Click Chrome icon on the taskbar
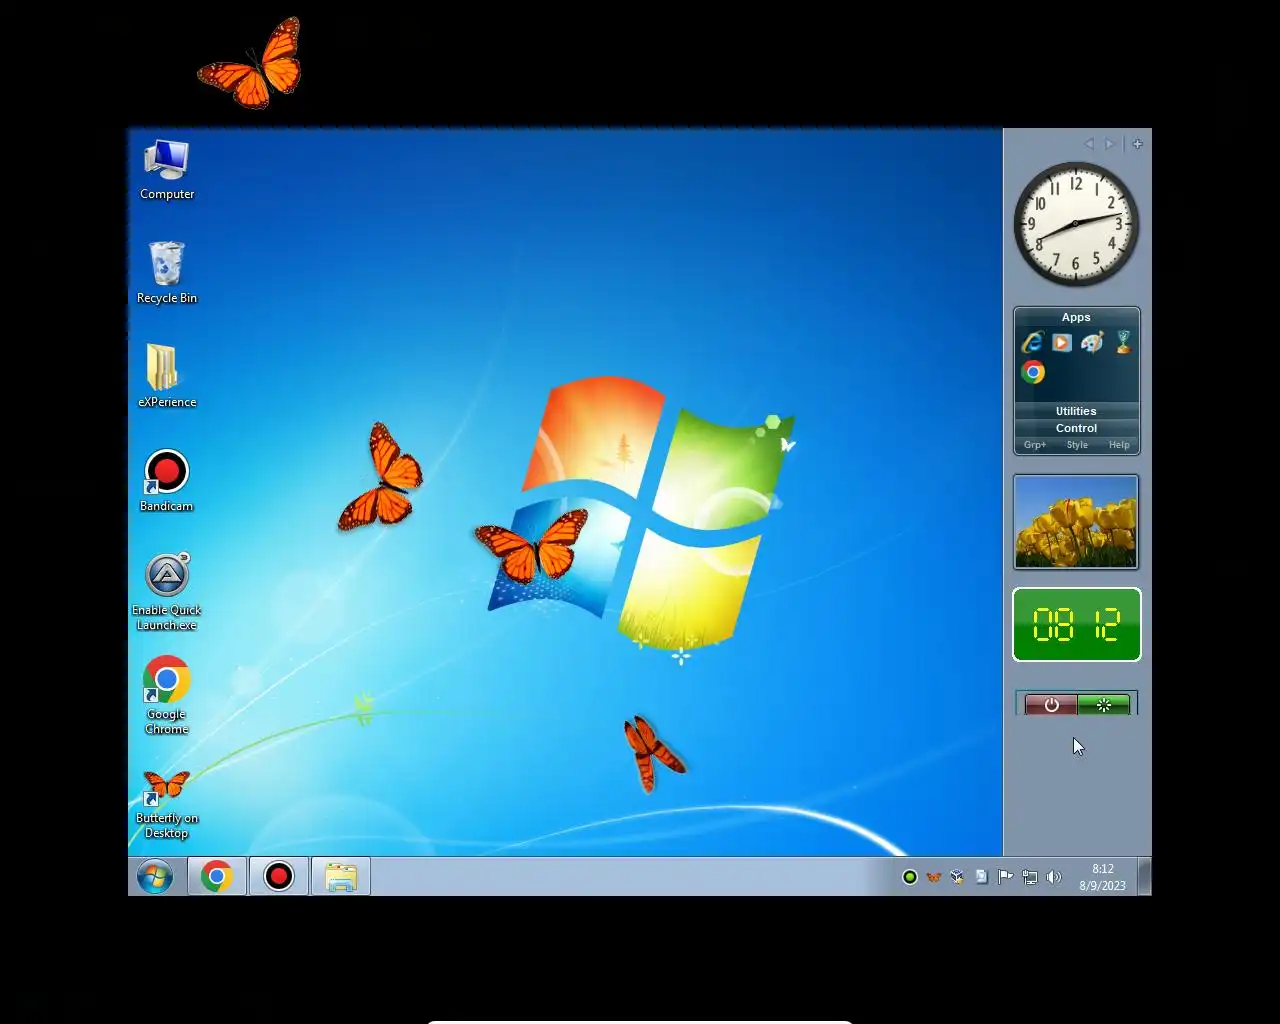Viewport: 1280px width, 1024px height. click(x=217, y=877)
